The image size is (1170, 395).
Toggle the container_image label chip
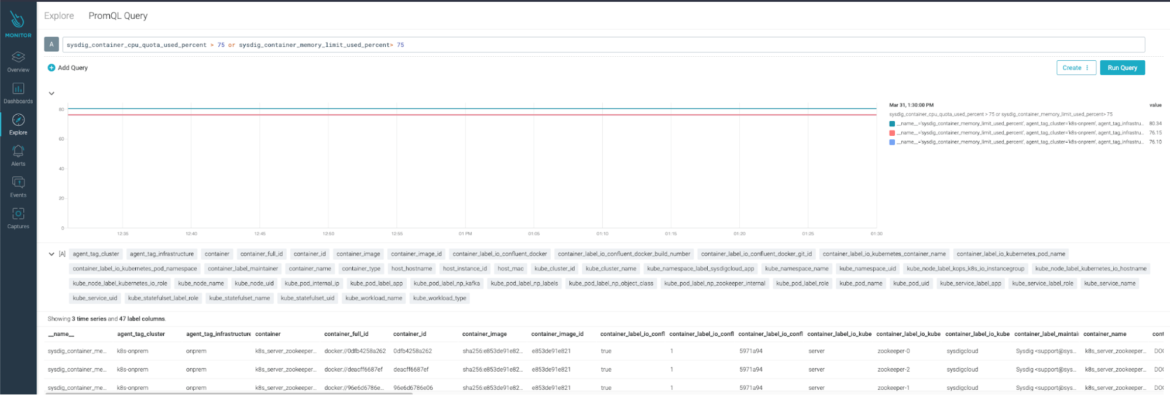click(x=357, y=255)
